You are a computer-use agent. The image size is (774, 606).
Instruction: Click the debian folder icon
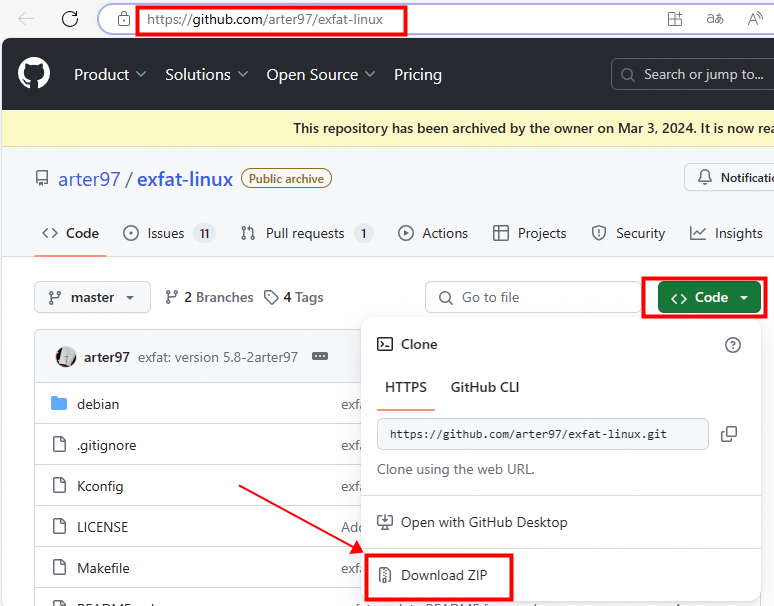coord(59,403)
